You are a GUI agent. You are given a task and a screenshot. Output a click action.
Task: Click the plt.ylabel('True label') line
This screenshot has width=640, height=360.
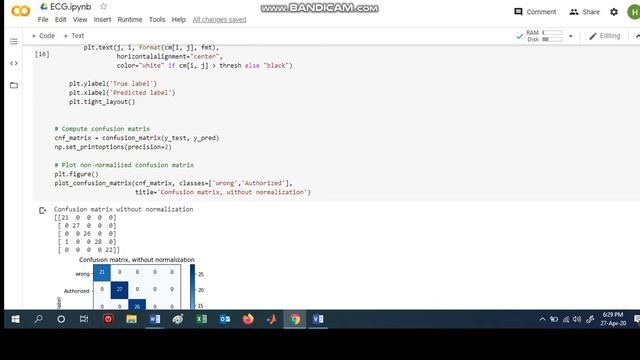[113, 84]
